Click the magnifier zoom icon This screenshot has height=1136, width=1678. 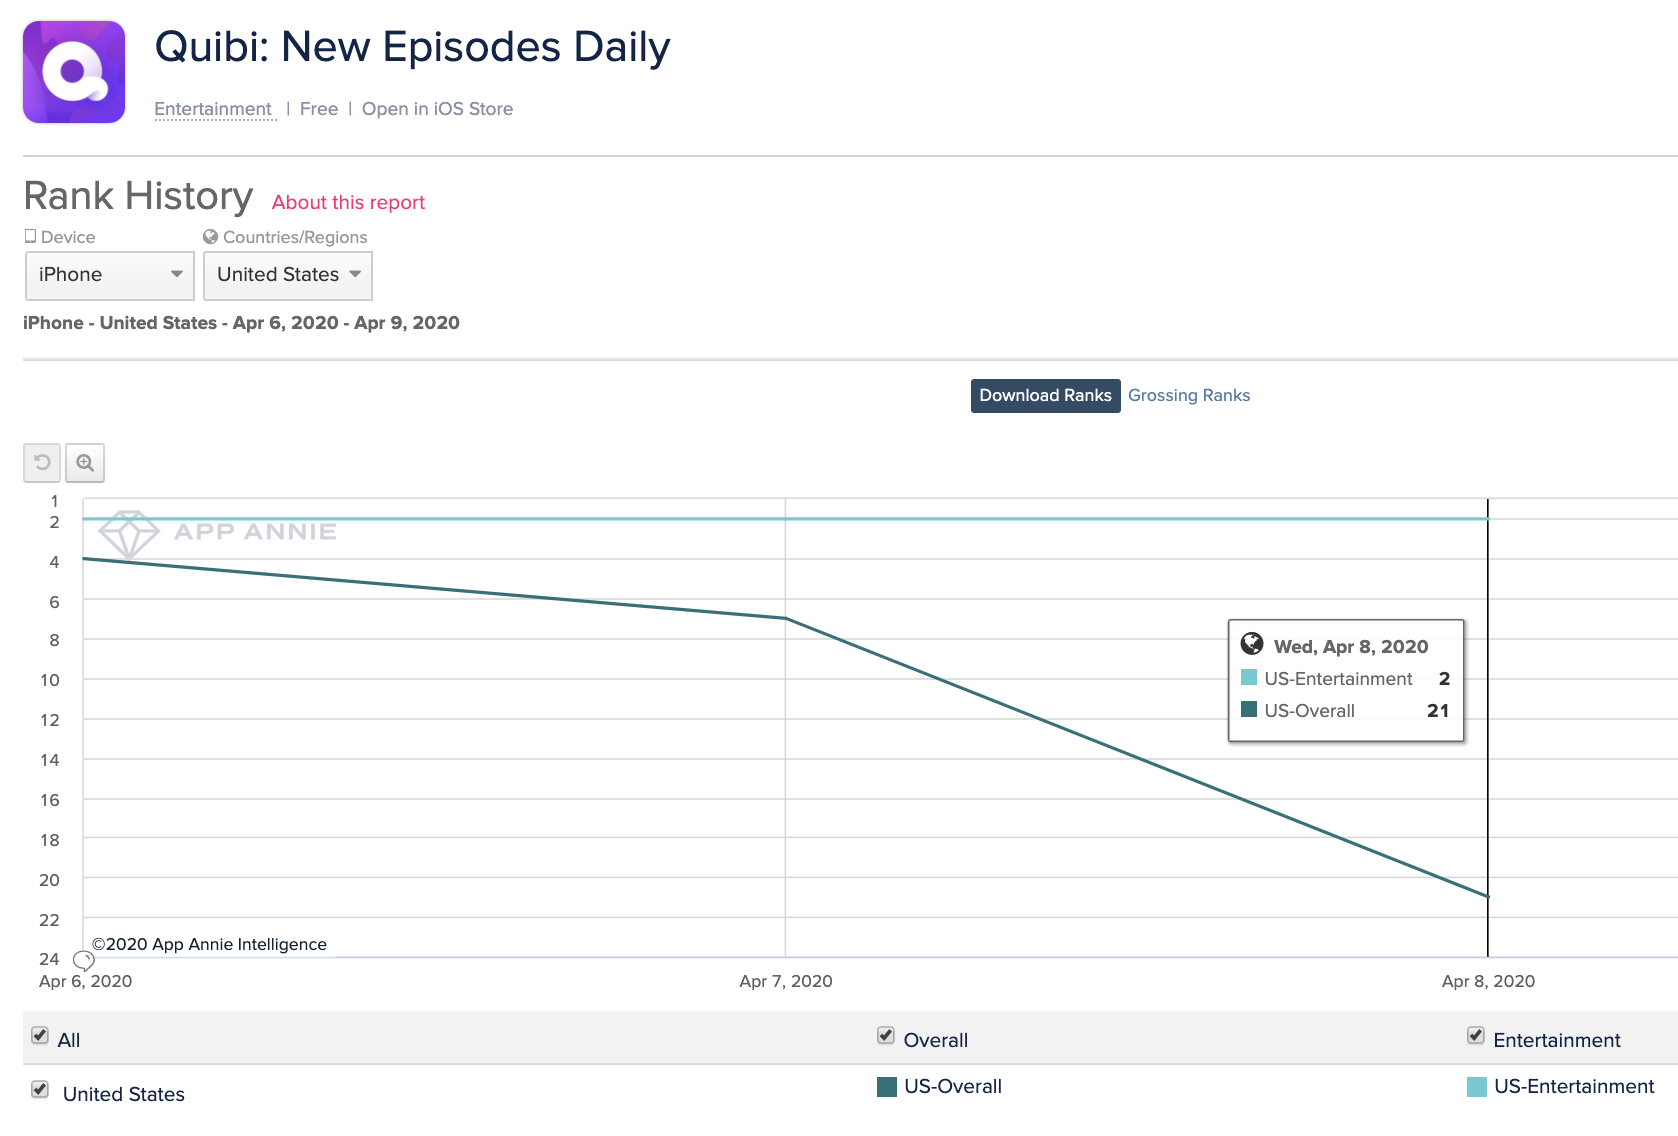click(85, 462)
